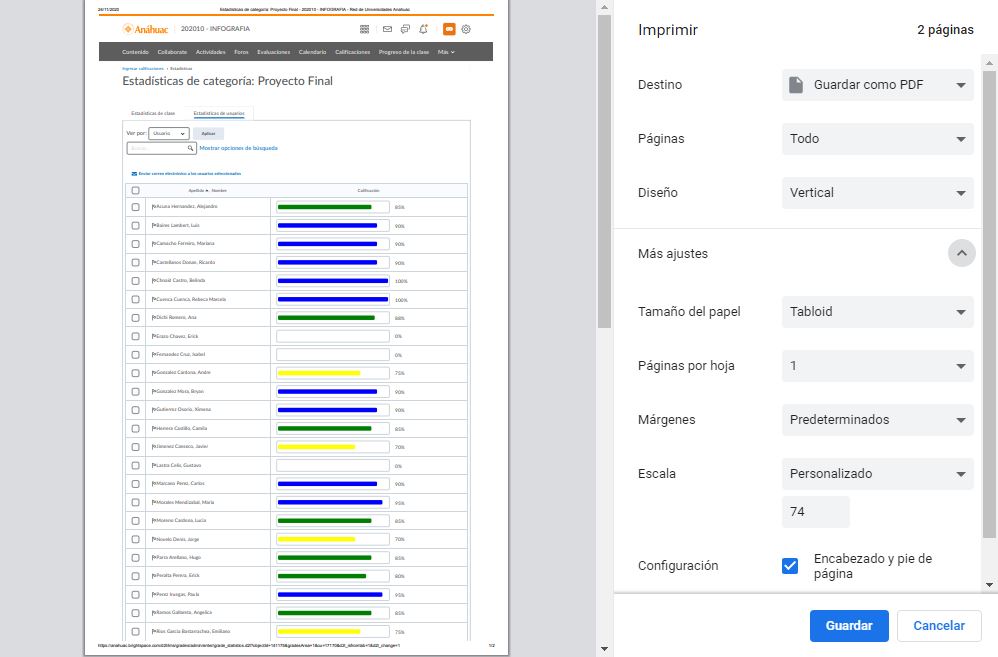The height and width of the screenshot is (657, 998).
Task: Click the chat bubbles icon
Action: click(404, 29)
